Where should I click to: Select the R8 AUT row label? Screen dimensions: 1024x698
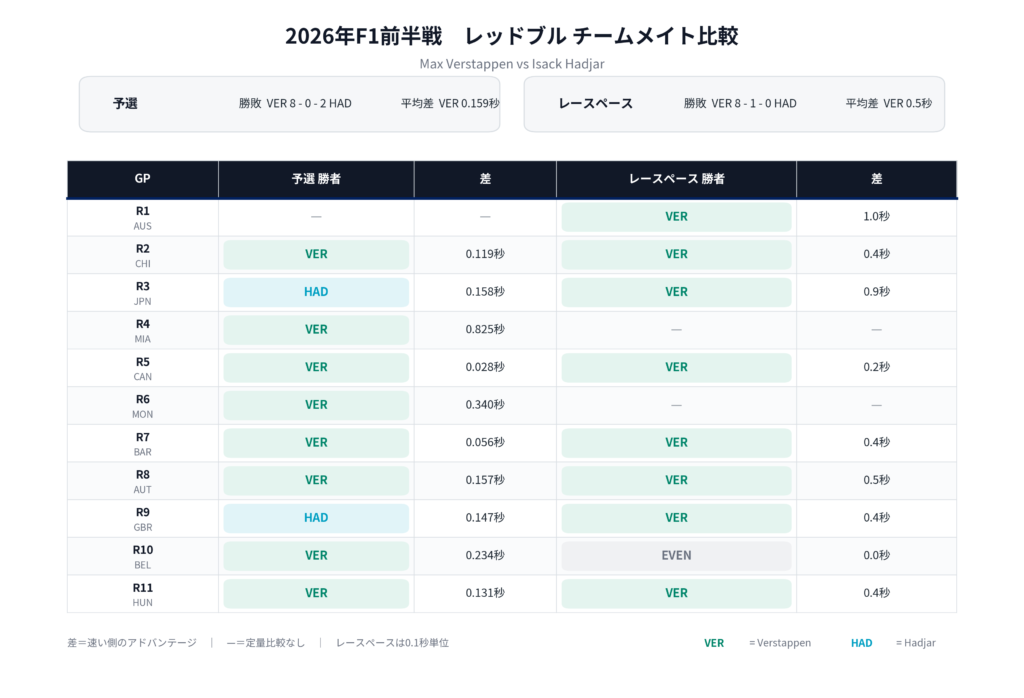tap(142, 482)
